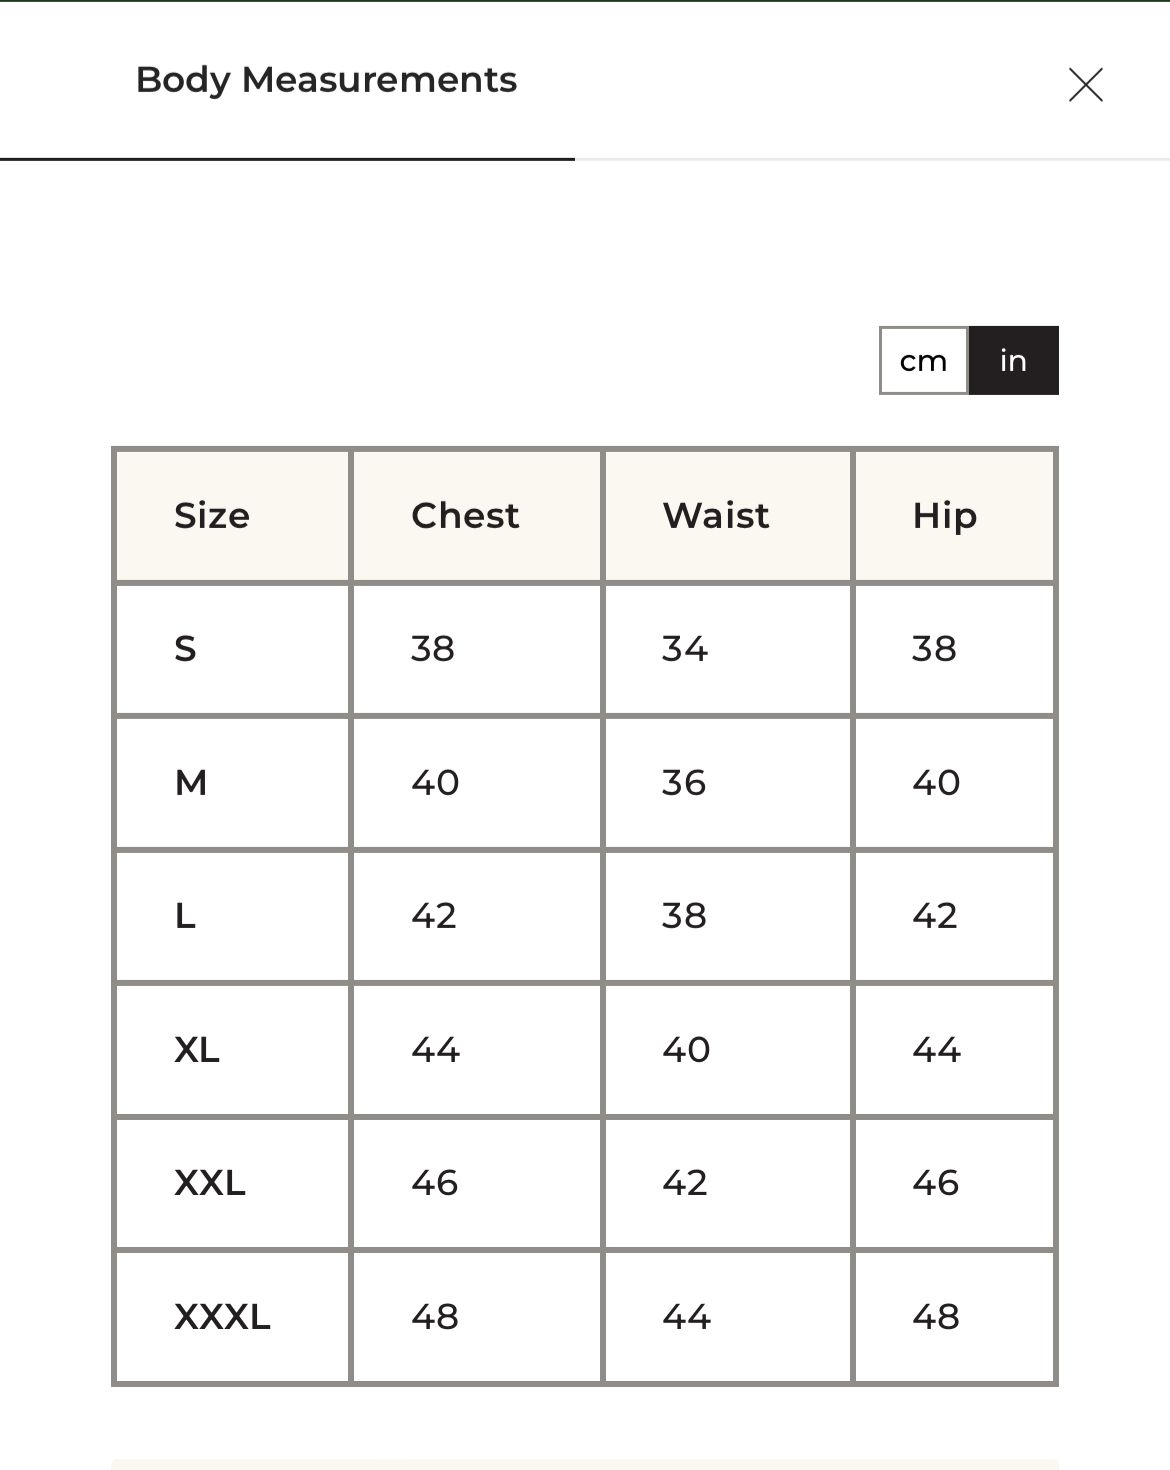Click the chest value for size S
The image size is (1170, 1470).
coord(433,649)
